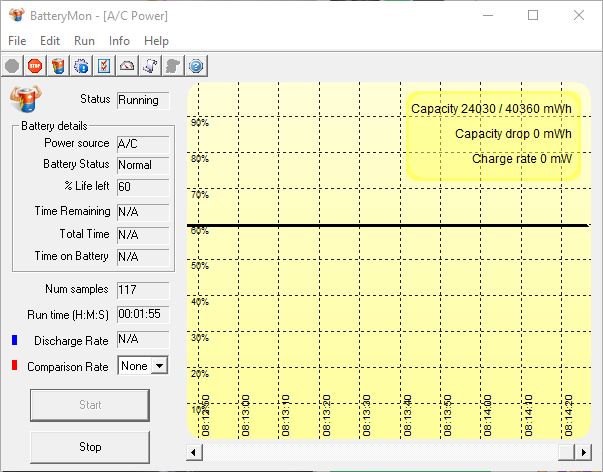Click the Num samples value field
The image size is (603, 472).
(x=143, y=289)
